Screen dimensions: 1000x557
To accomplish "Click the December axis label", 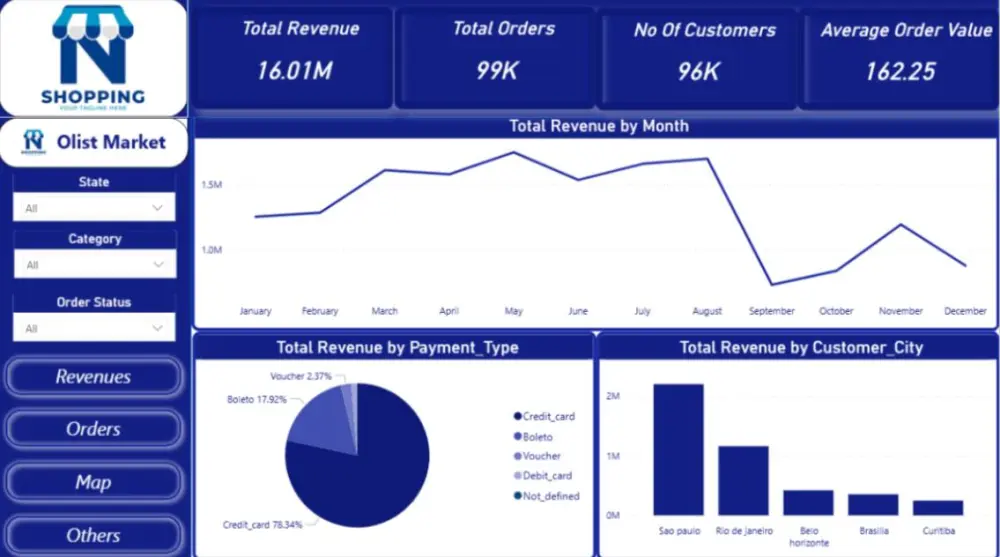I will [x=965, y=311].
